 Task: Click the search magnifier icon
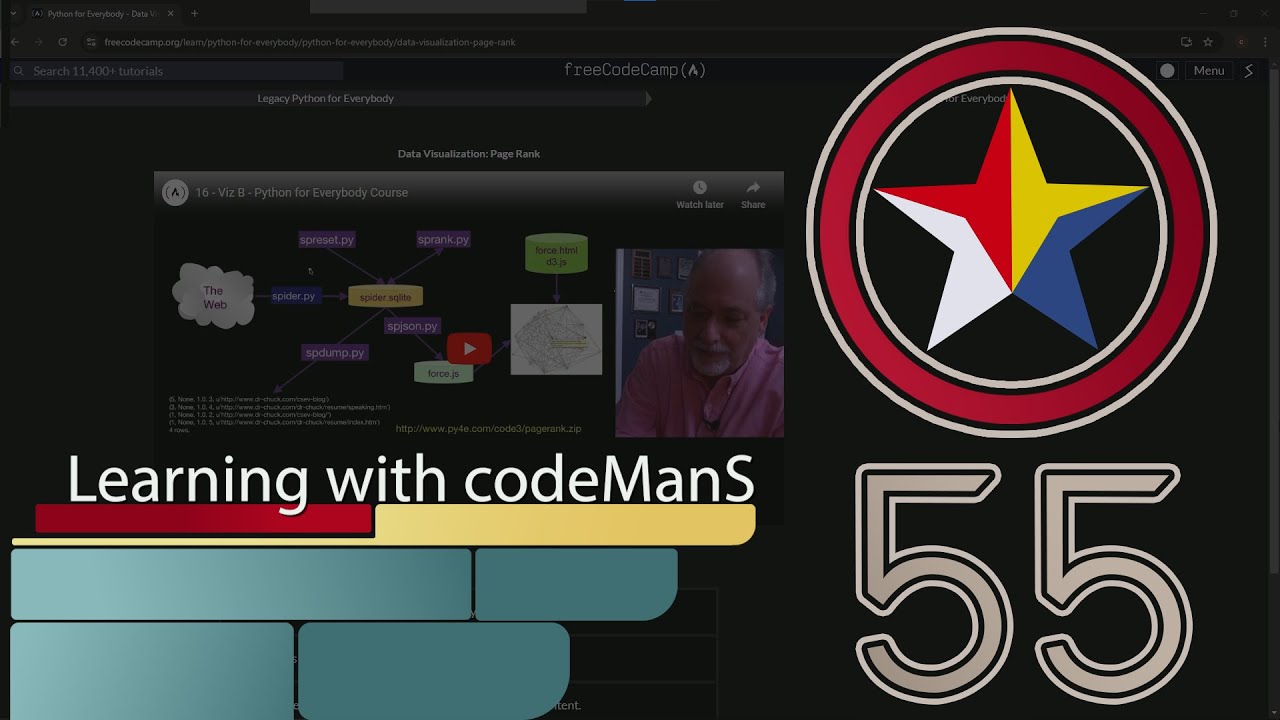click(x=19, y=71)
